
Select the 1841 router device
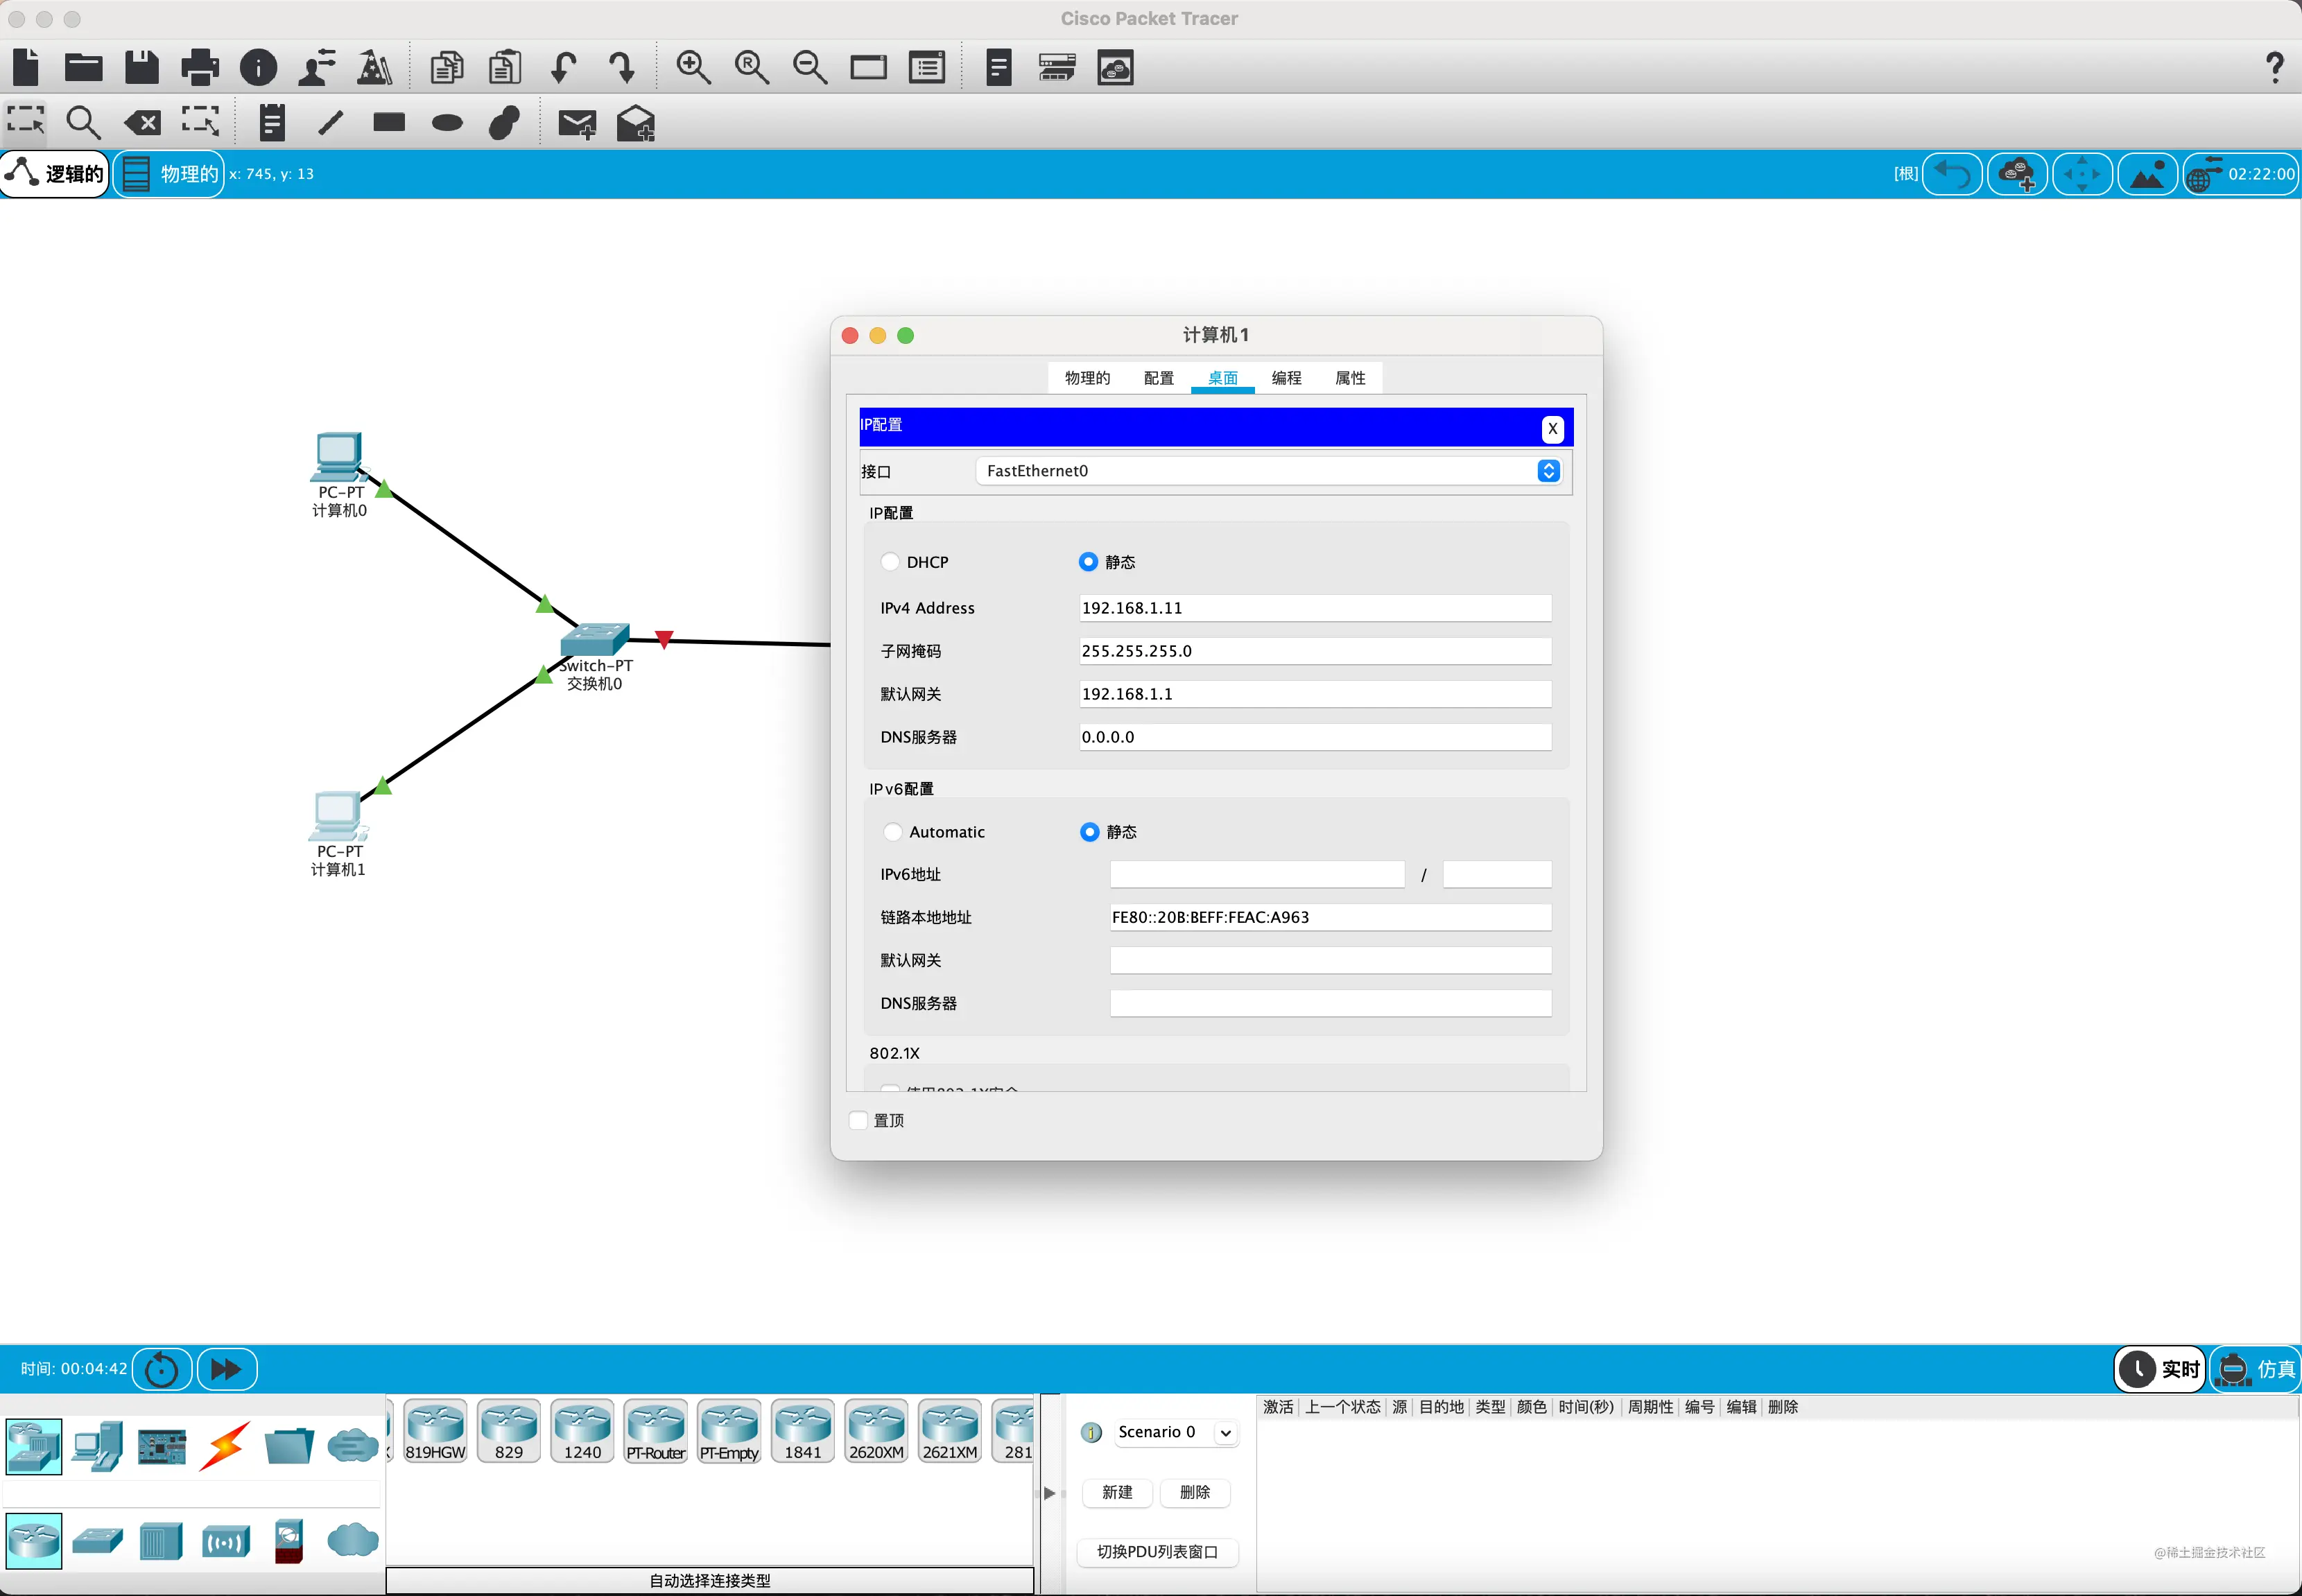[803, 1431]
